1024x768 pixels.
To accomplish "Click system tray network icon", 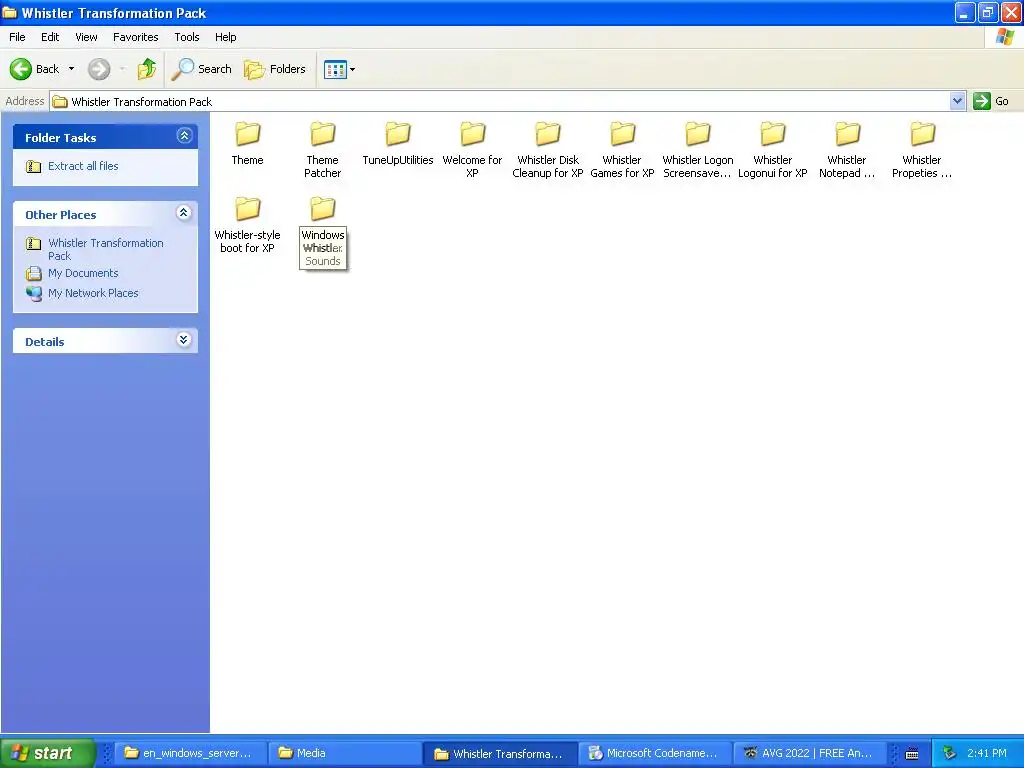I will [x=949, y=753].
